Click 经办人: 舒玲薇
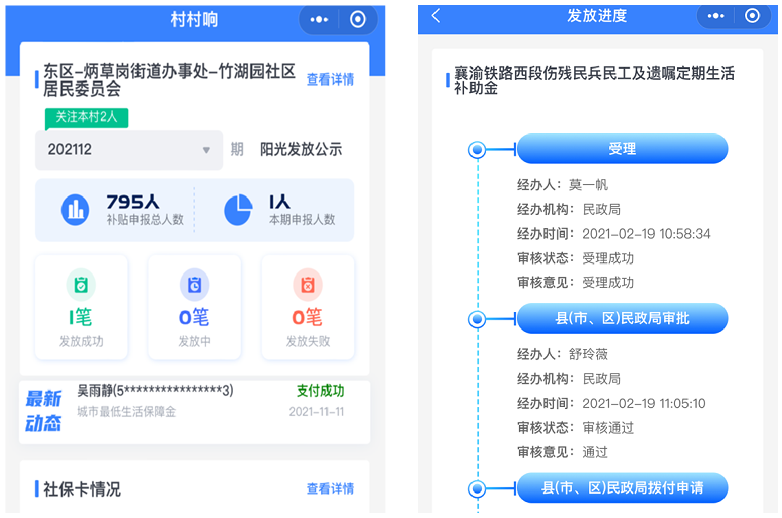Viewport: 782px width, 518px height. (x=562, y=354)
